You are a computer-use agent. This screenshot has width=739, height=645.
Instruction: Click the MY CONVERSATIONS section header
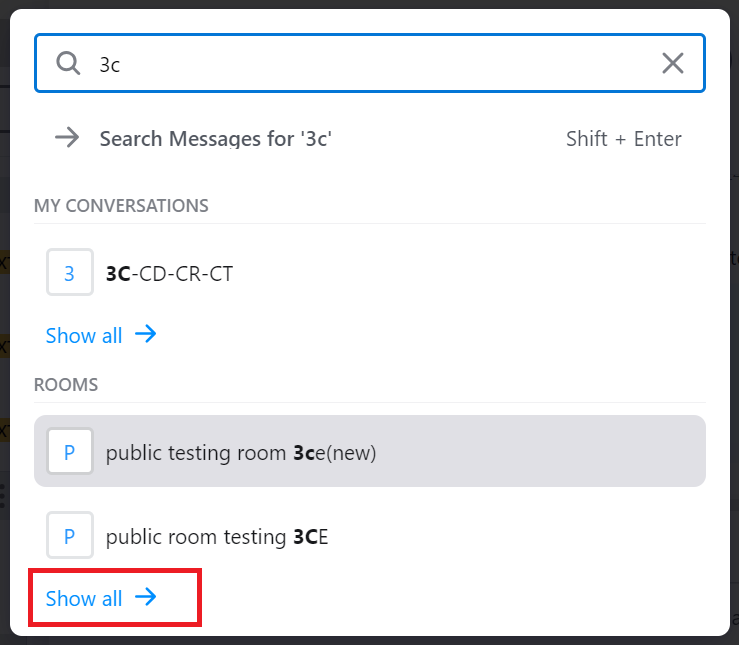121,206
